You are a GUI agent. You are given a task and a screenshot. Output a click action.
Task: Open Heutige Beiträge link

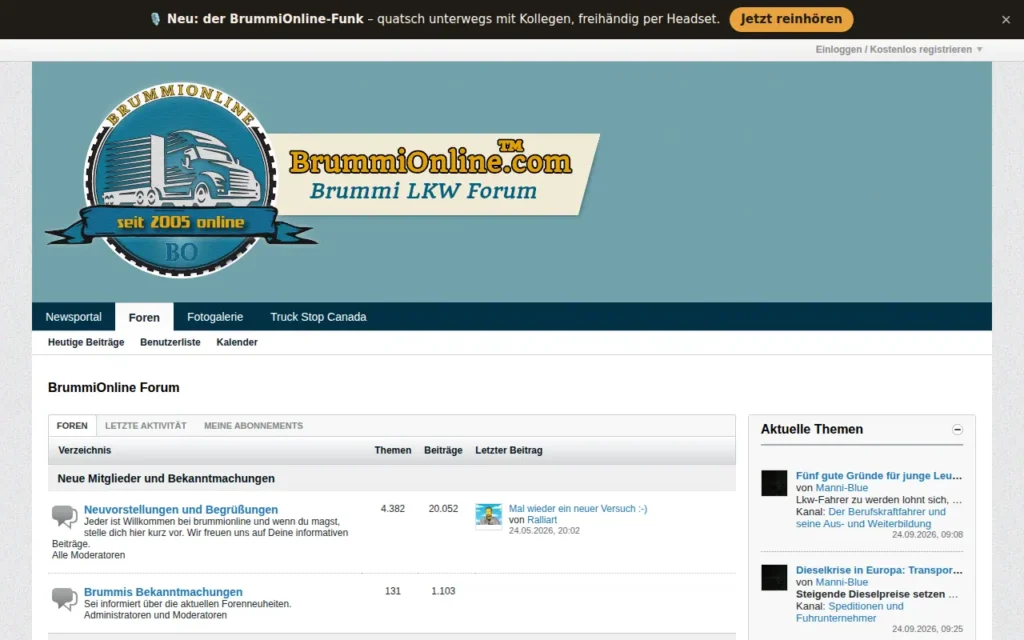[x=86, y=342]
